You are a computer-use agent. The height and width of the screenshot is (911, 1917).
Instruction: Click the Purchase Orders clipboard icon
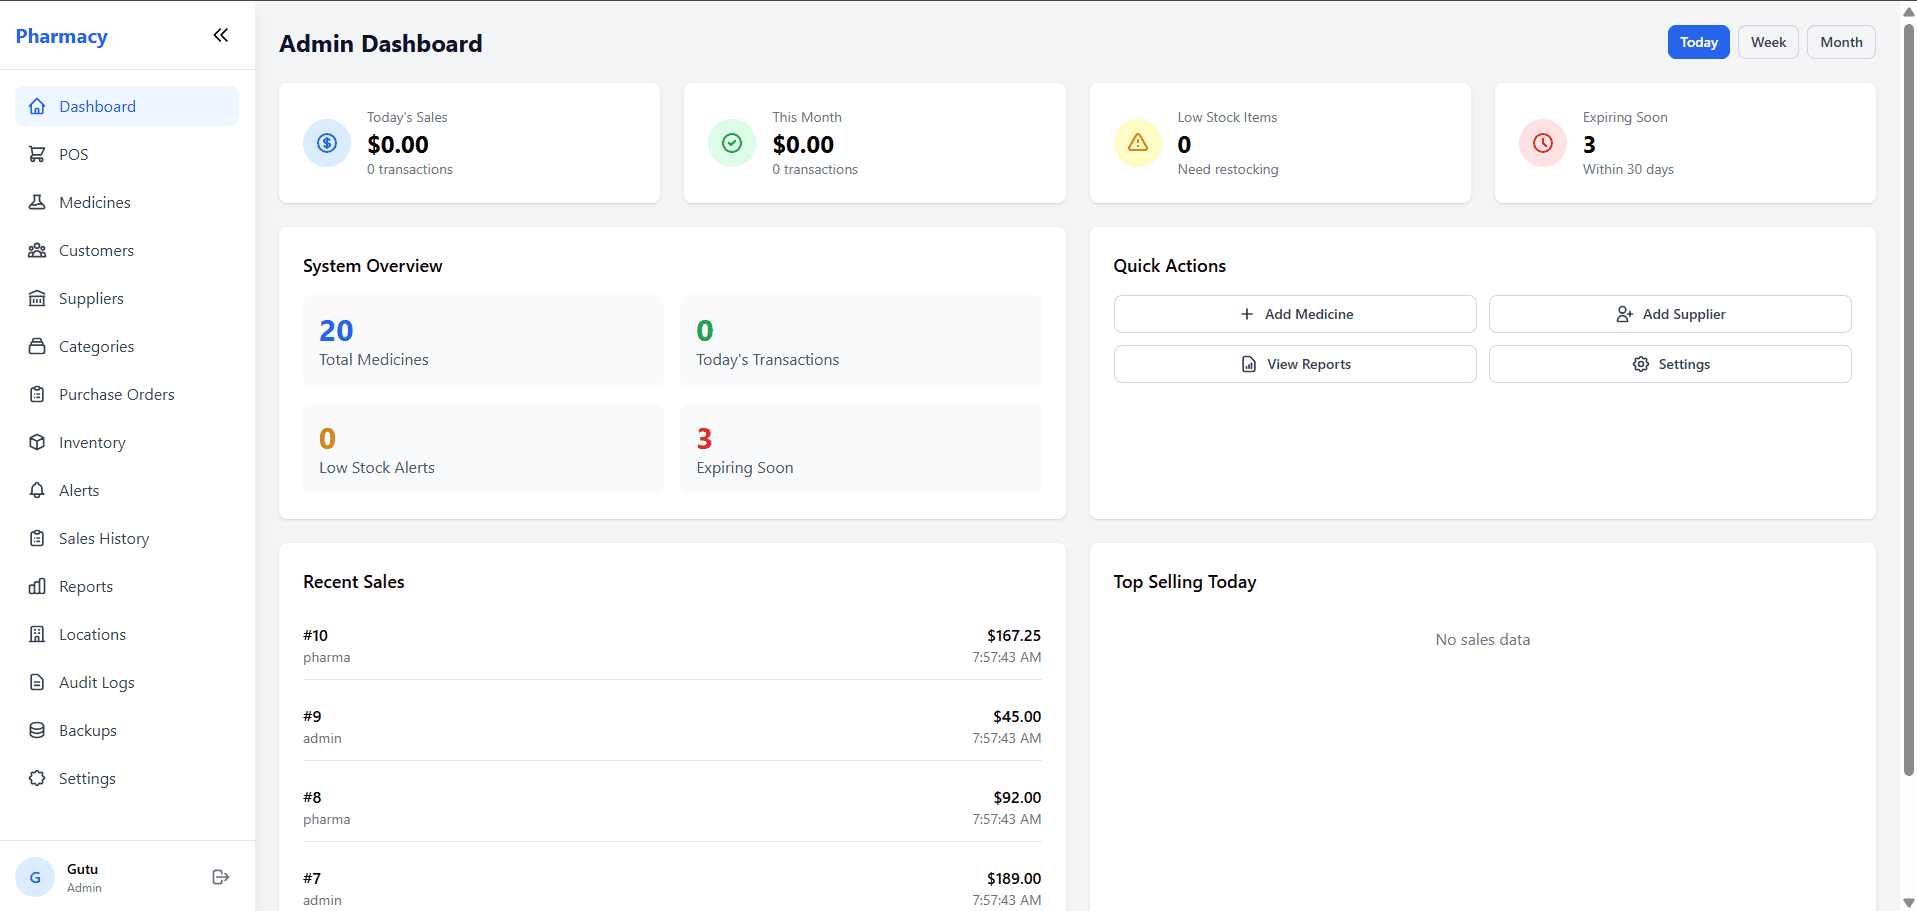click(x=37, y=394)
